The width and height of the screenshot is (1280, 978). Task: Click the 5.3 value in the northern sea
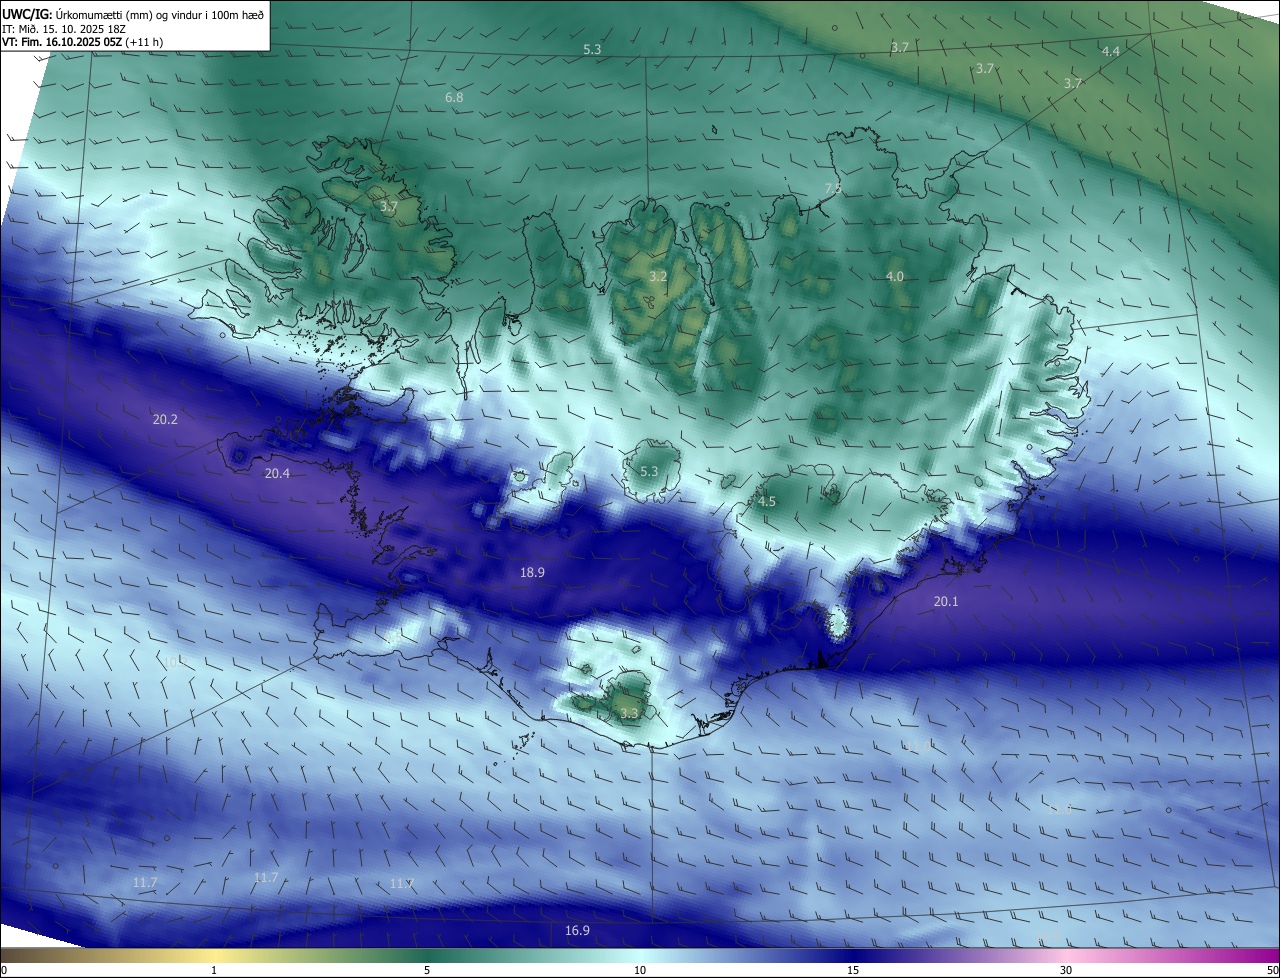[593, 50]
